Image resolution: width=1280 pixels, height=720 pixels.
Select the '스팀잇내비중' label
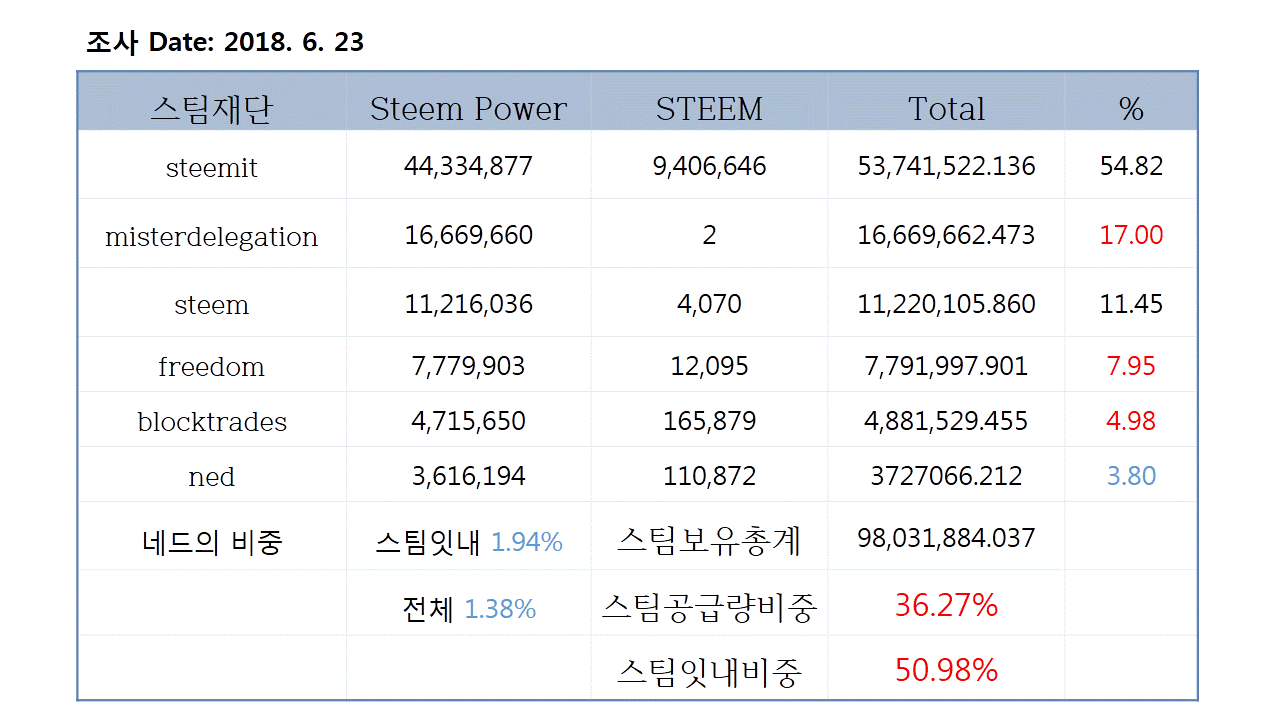click(709, 672)
